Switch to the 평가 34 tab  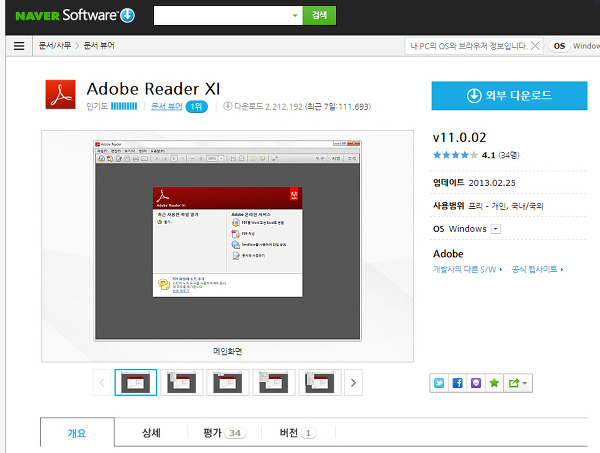click(x=225, y=432)
